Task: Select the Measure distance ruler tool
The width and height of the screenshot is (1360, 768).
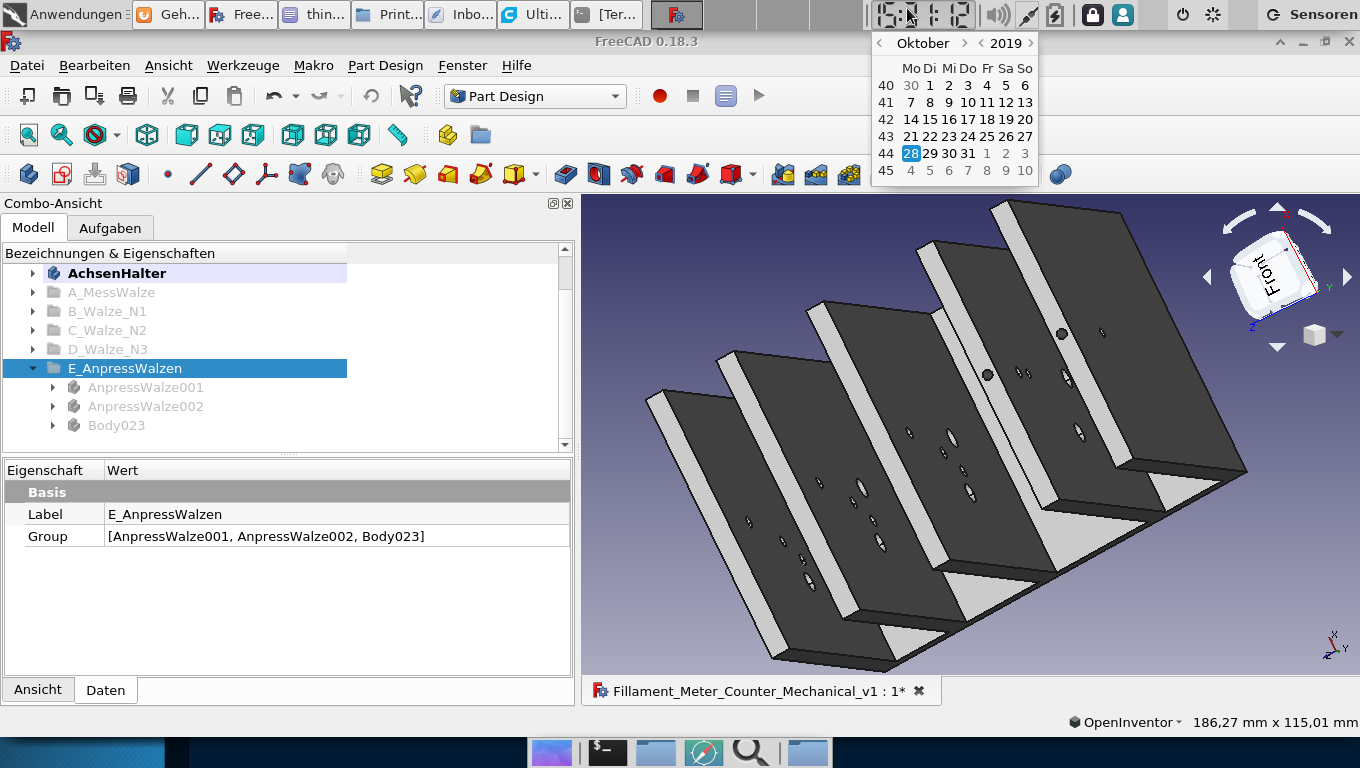Action: [x=398, y=135]
